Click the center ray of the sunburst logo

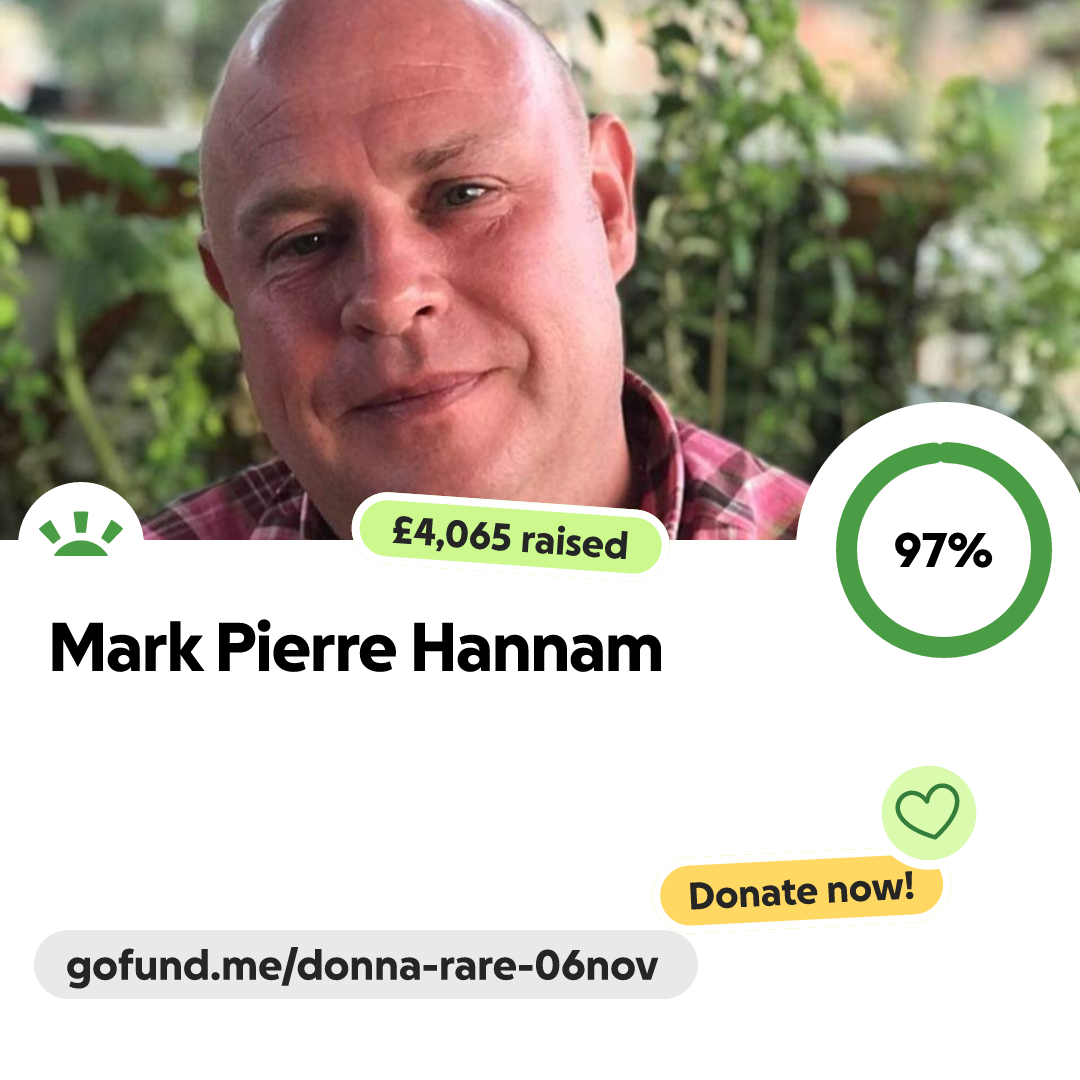point(81,522)
